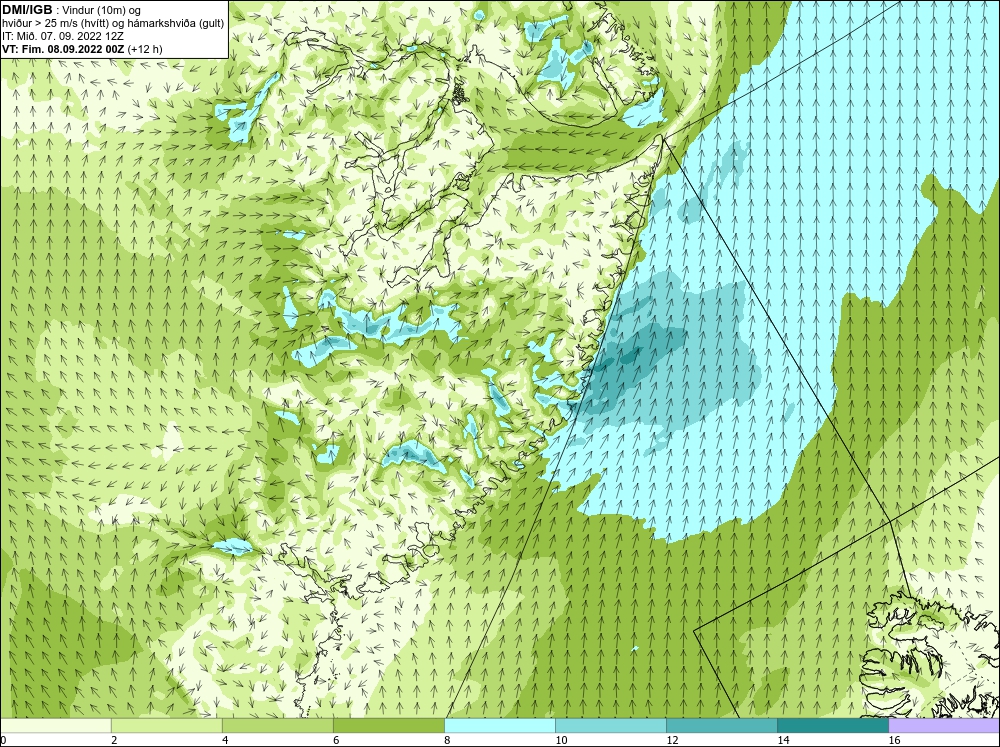Click the legend value label '4'

point(225,740)
